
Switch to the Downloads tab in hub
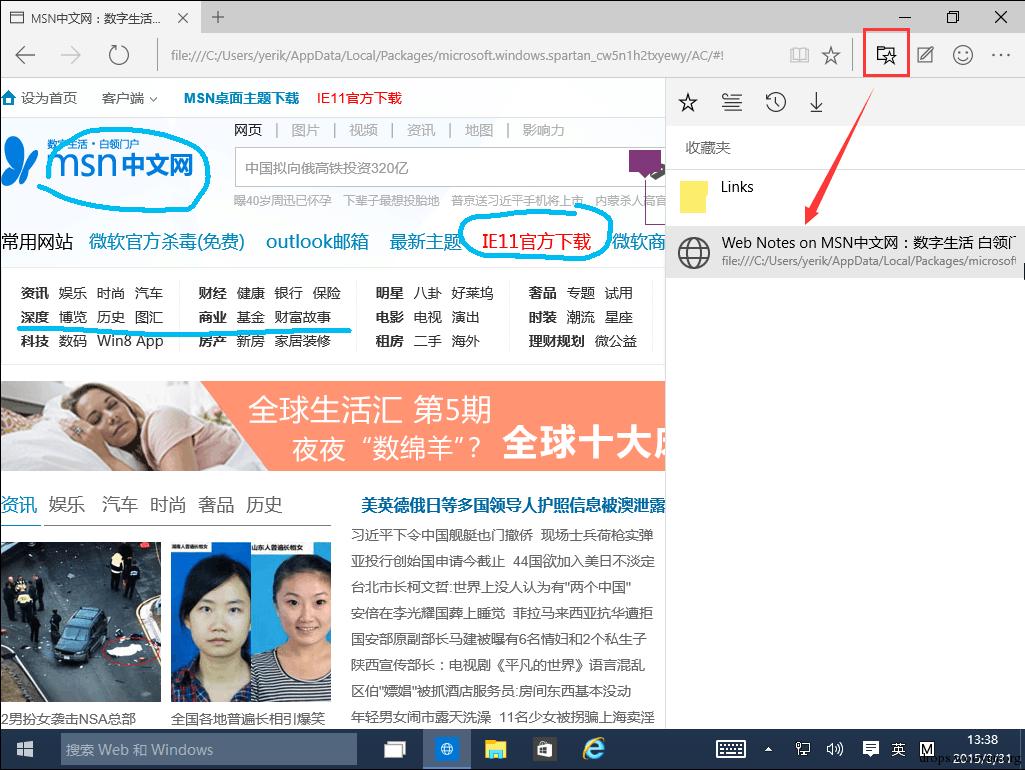(x=816, y=102)
